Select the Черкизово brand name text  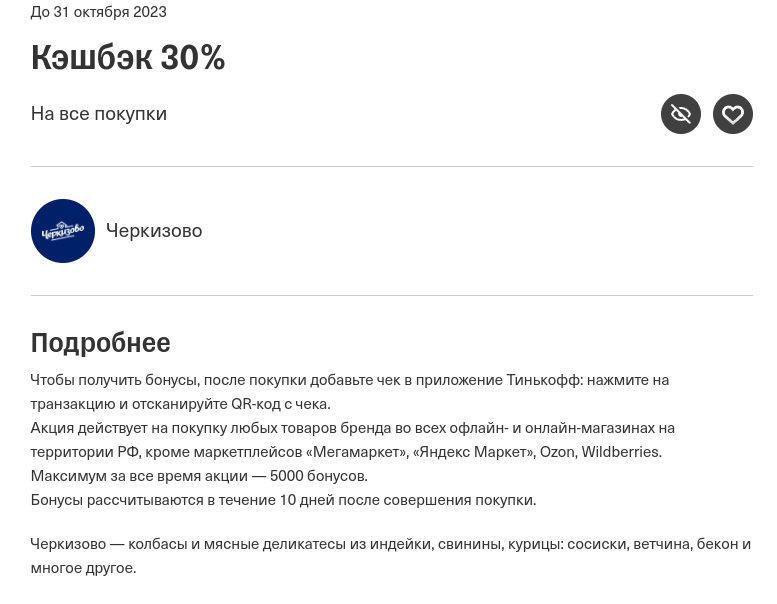[154, 231]
